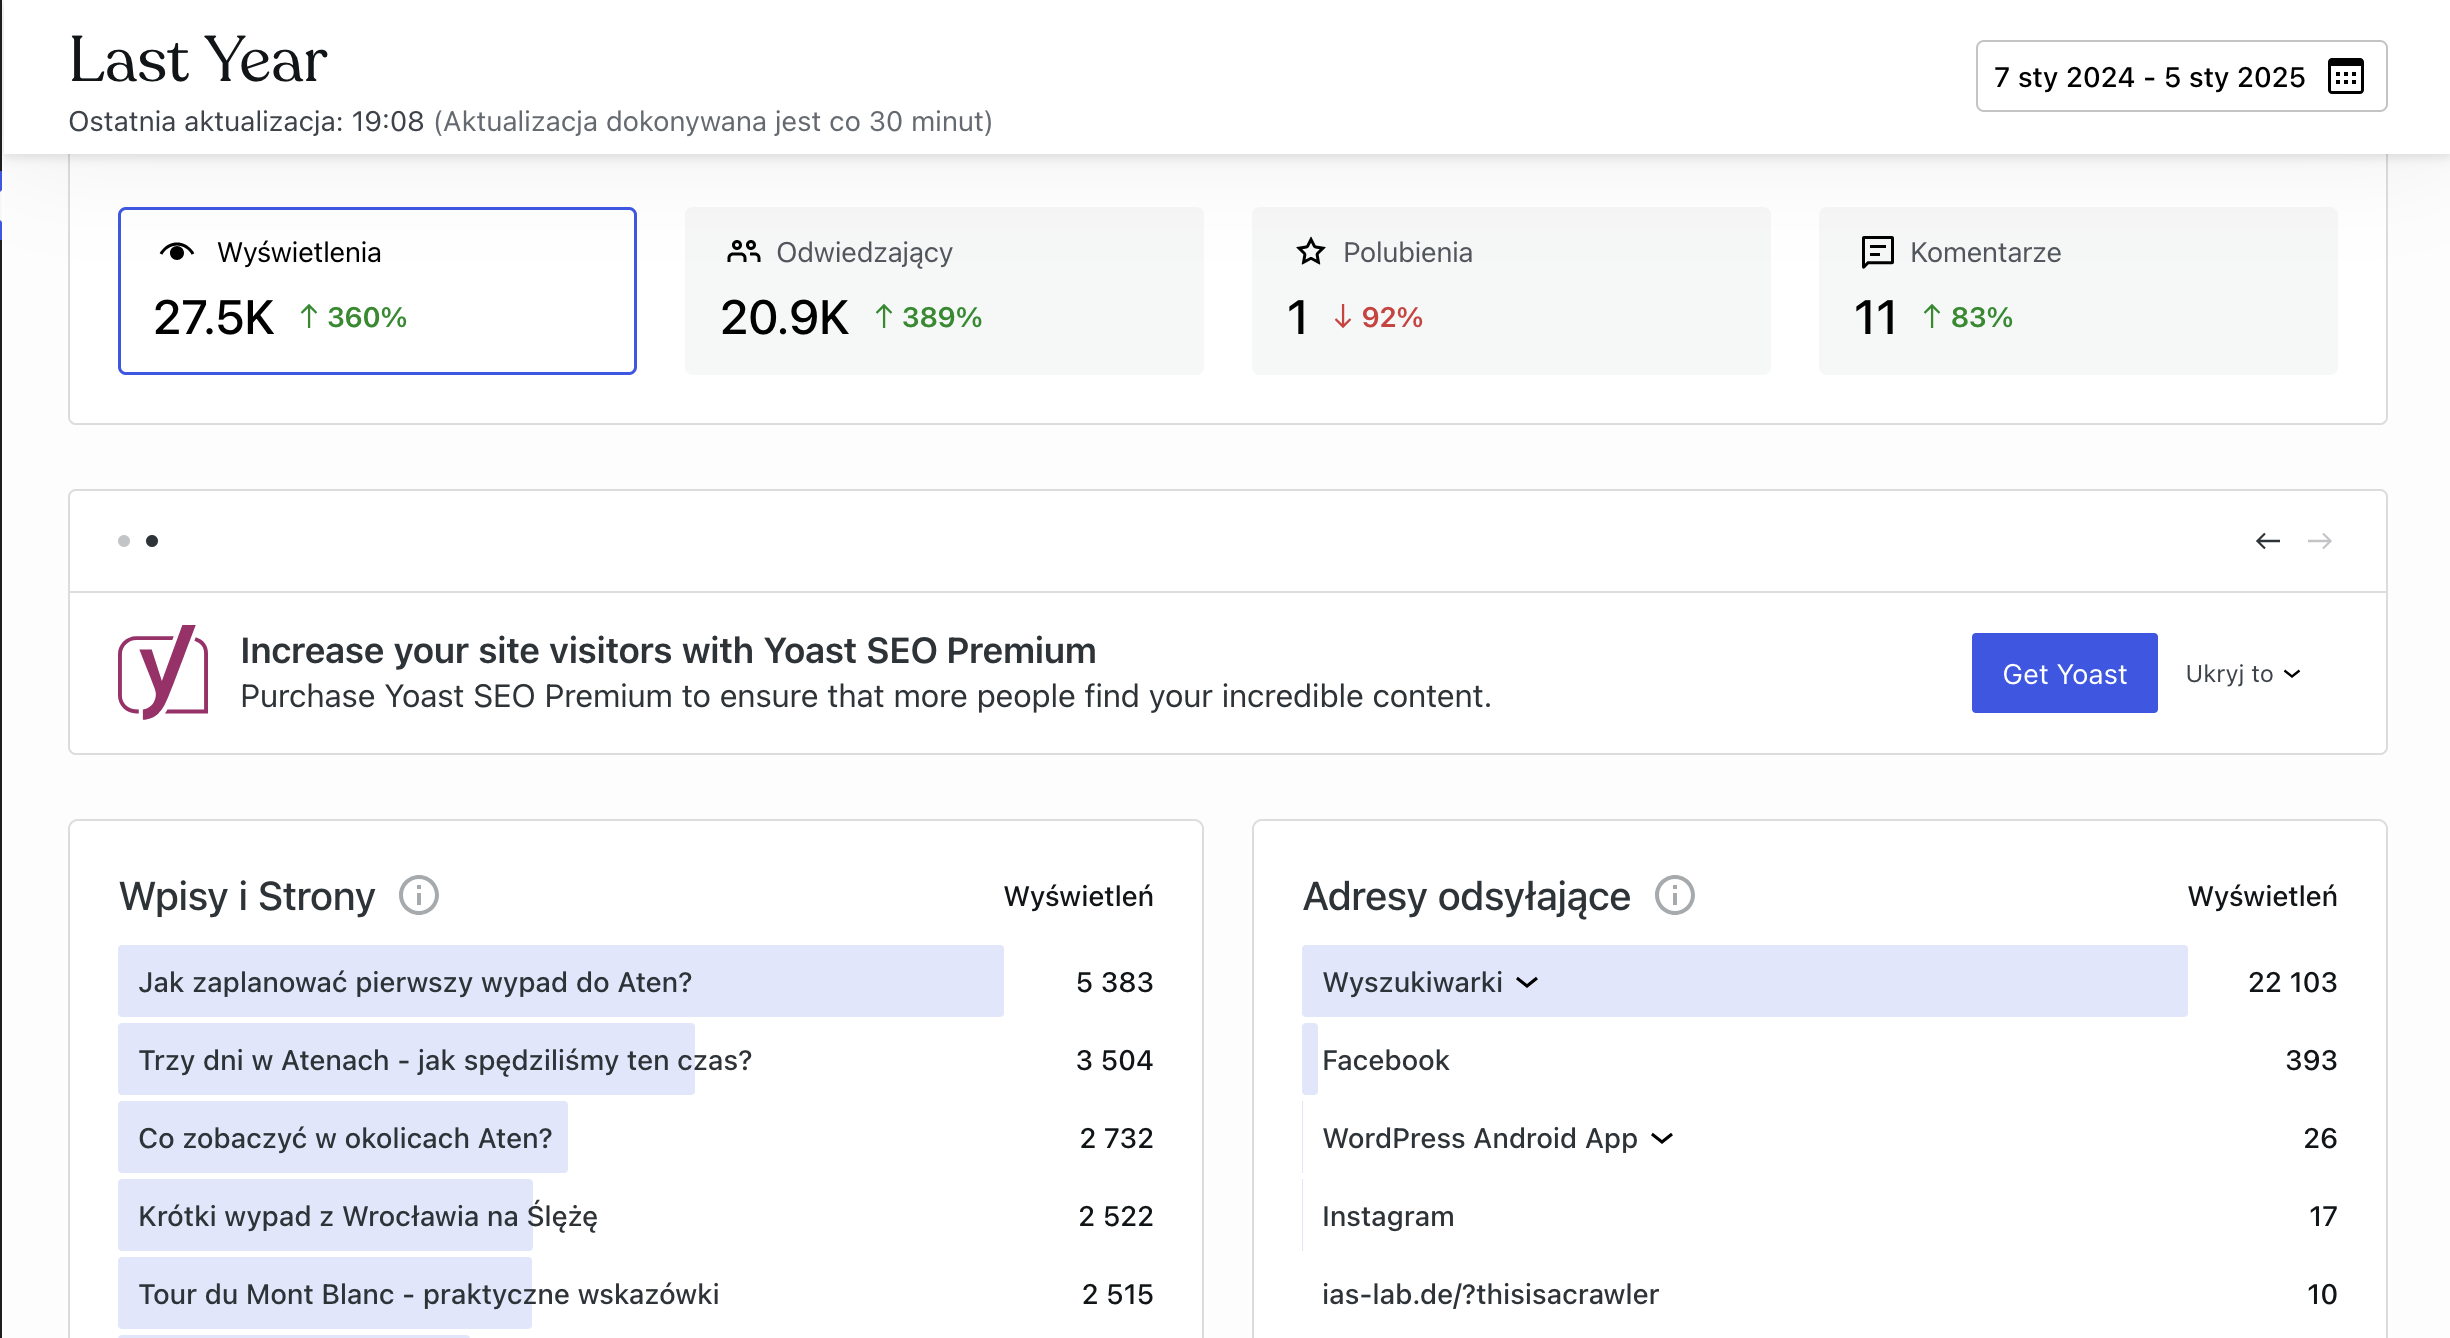The height and width of the screenshot is (1338, 2450).
Task: Open post Trzy dni w Atenach
Action: (445, 1060)
